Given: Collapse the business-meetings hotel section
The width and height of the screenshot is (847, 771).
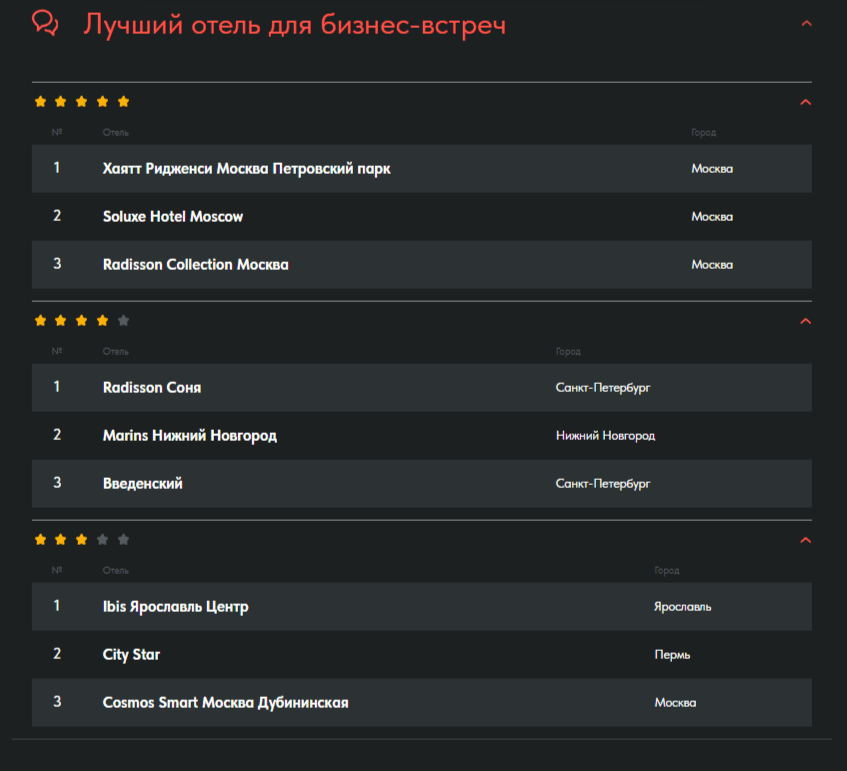Looking at the screenshot, I should [806, 23].
